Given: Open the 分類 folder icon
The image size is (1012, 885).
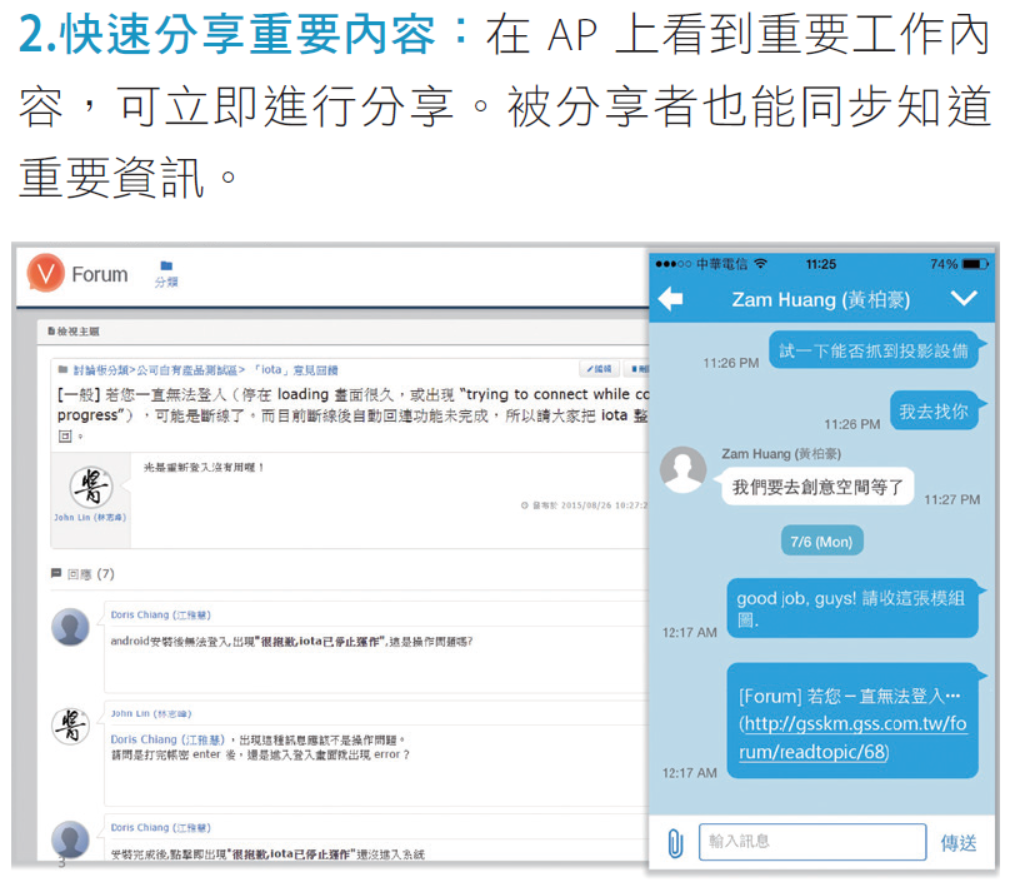Looking at the screenshot, I should (166, 267).
